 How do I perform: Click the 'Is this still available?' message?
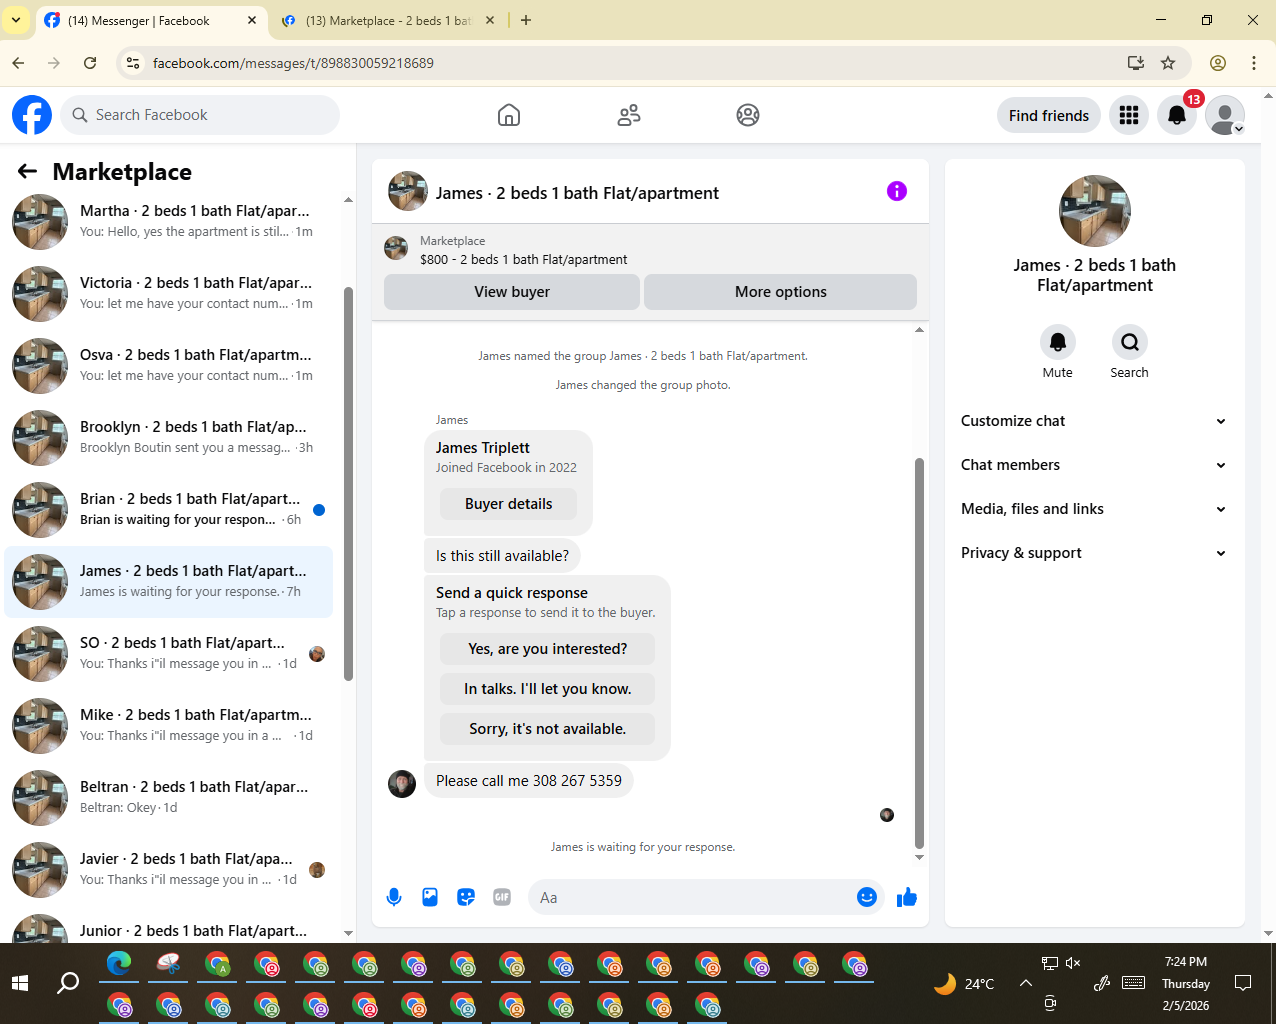pos(502,556)
